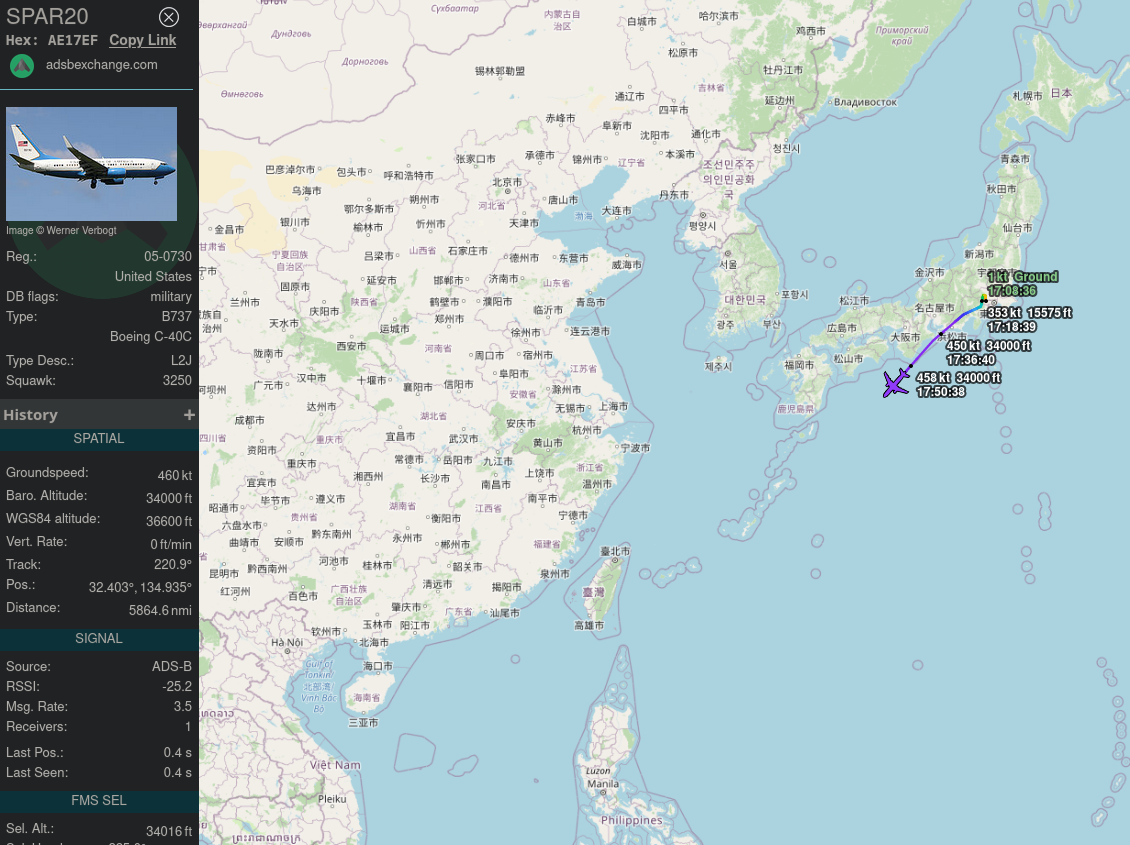Click the WGS84 altitude value 36600 ft

pyautogui.click(x=169, y=522)
